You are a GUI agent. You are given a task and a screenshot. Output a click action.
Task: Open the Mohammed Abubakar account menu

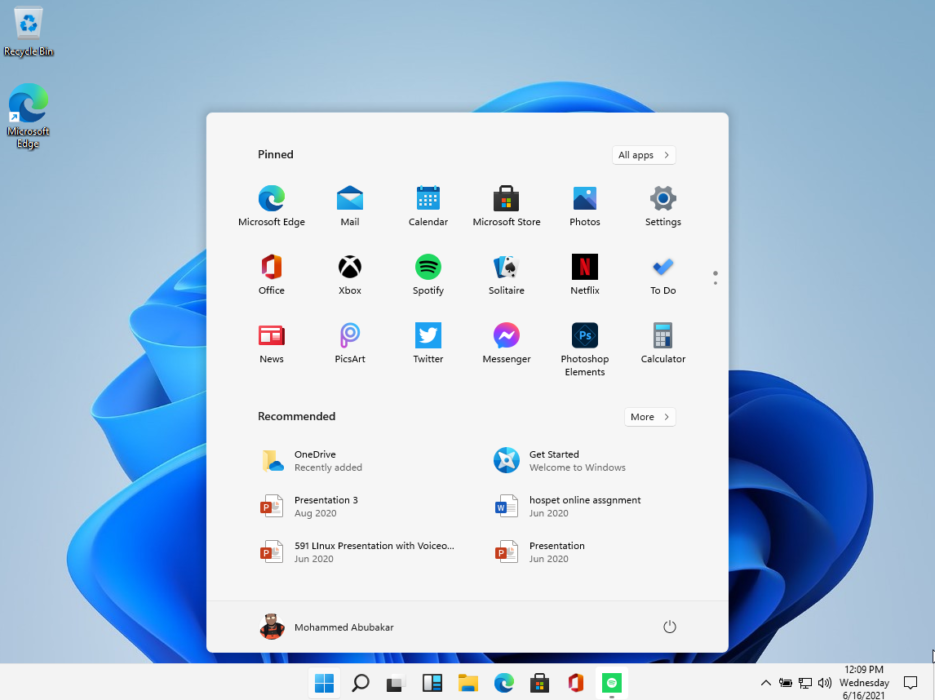[x=330, y=626]
